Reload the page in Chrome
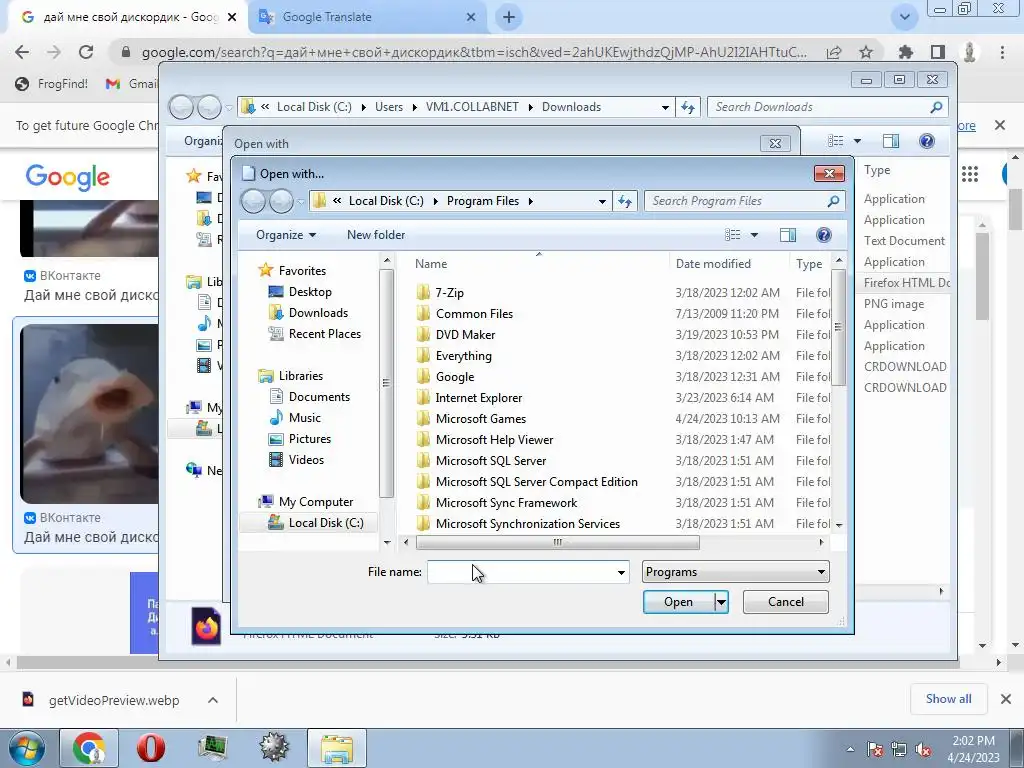 coord(86,52)
